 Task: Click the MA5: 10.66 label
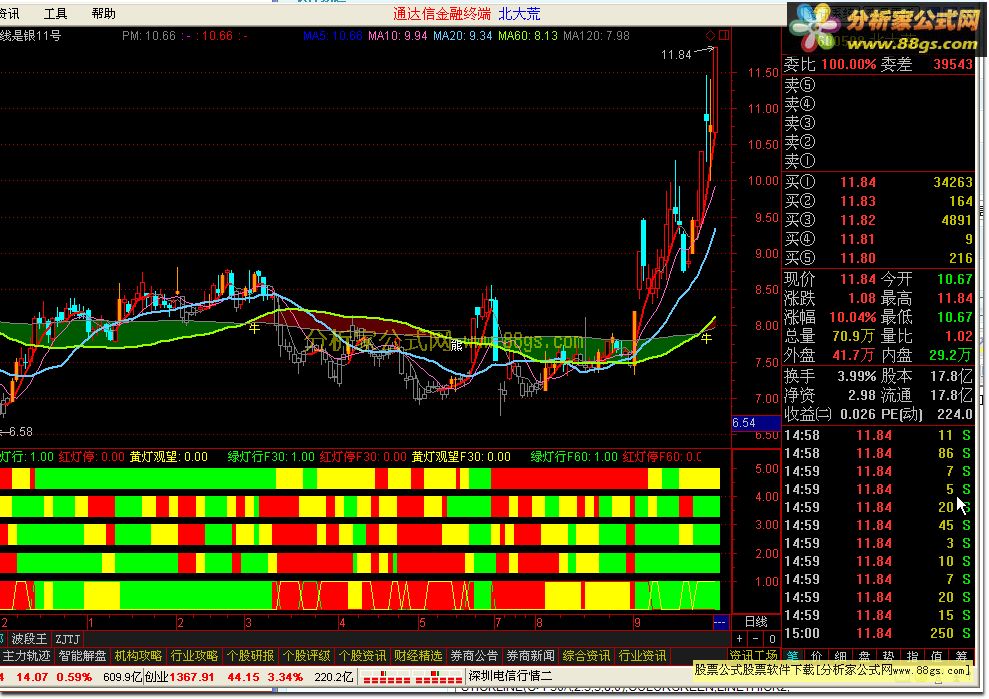[332, 36]
